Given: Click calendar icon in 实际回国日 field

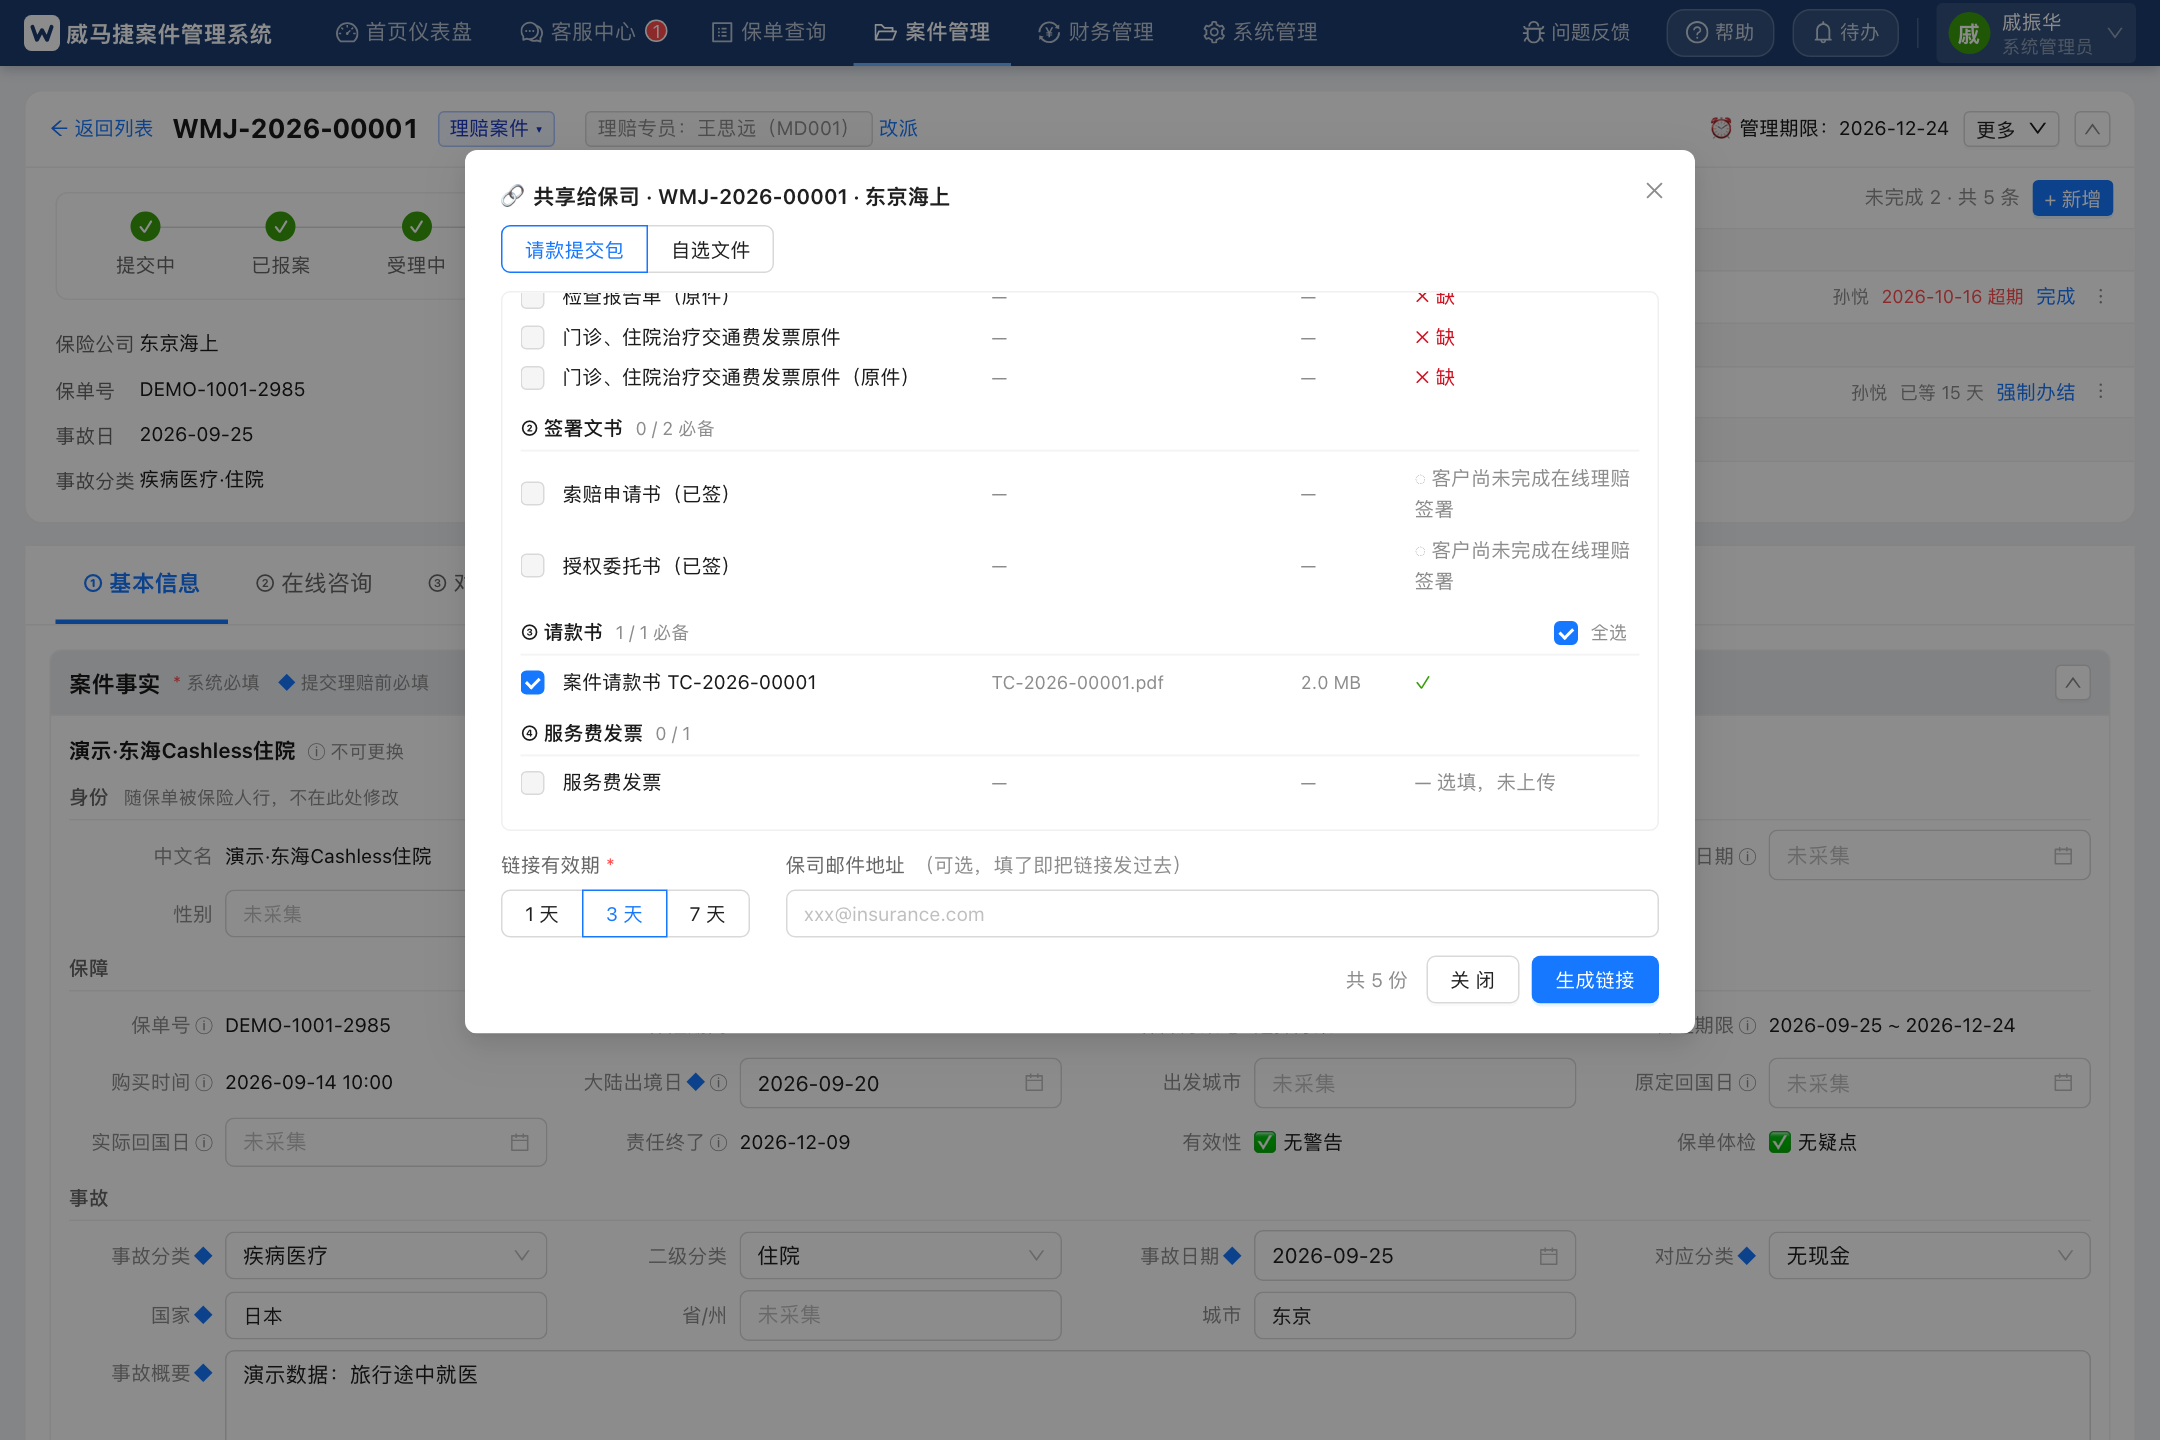Looking at the screenshot, I should tap(519, 1142).
